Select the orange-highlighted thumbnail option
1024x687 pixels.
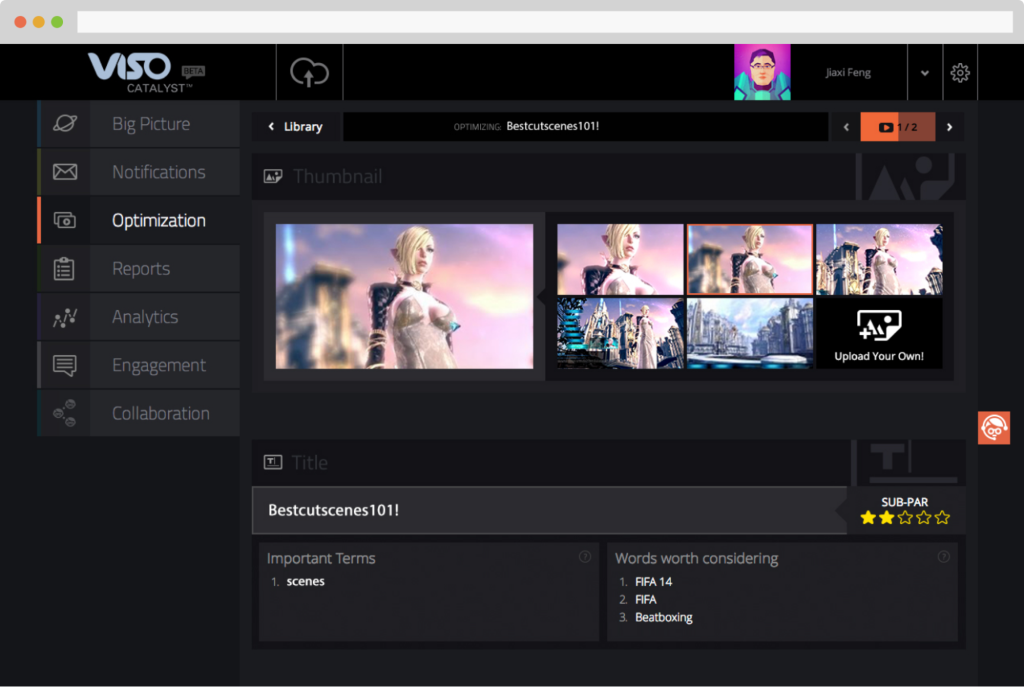[749, 259]
